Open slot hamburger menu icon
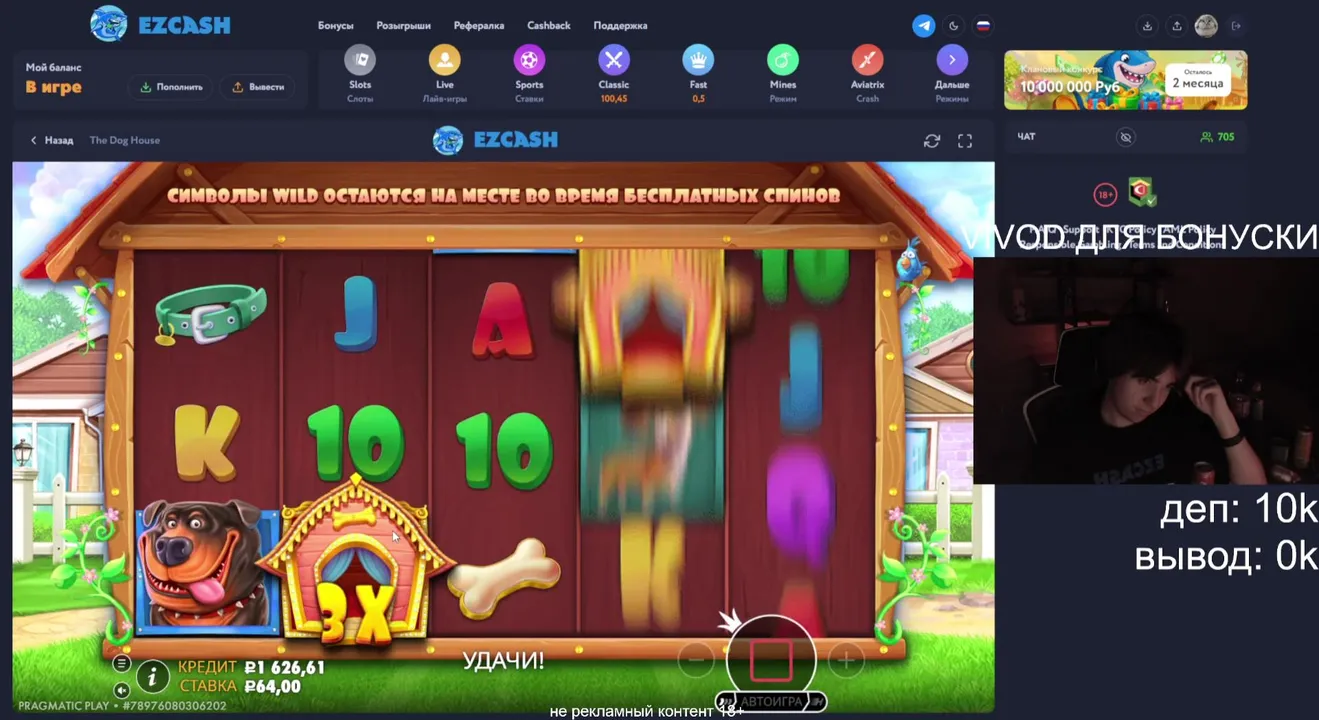This screenshot has height=720, width=1319. tap(122, 663)
